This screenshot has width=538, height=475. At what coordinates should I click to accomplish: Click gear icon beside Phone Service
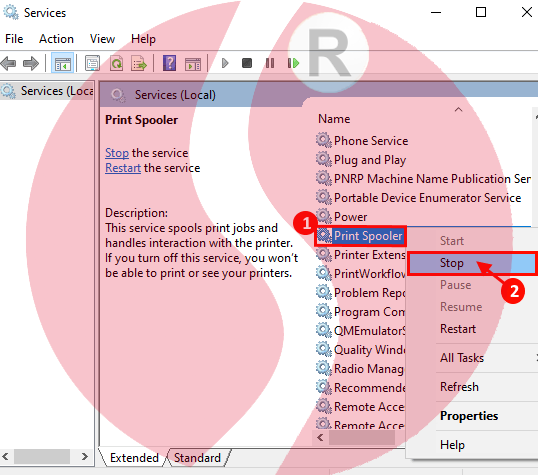[x=324, y=140]
